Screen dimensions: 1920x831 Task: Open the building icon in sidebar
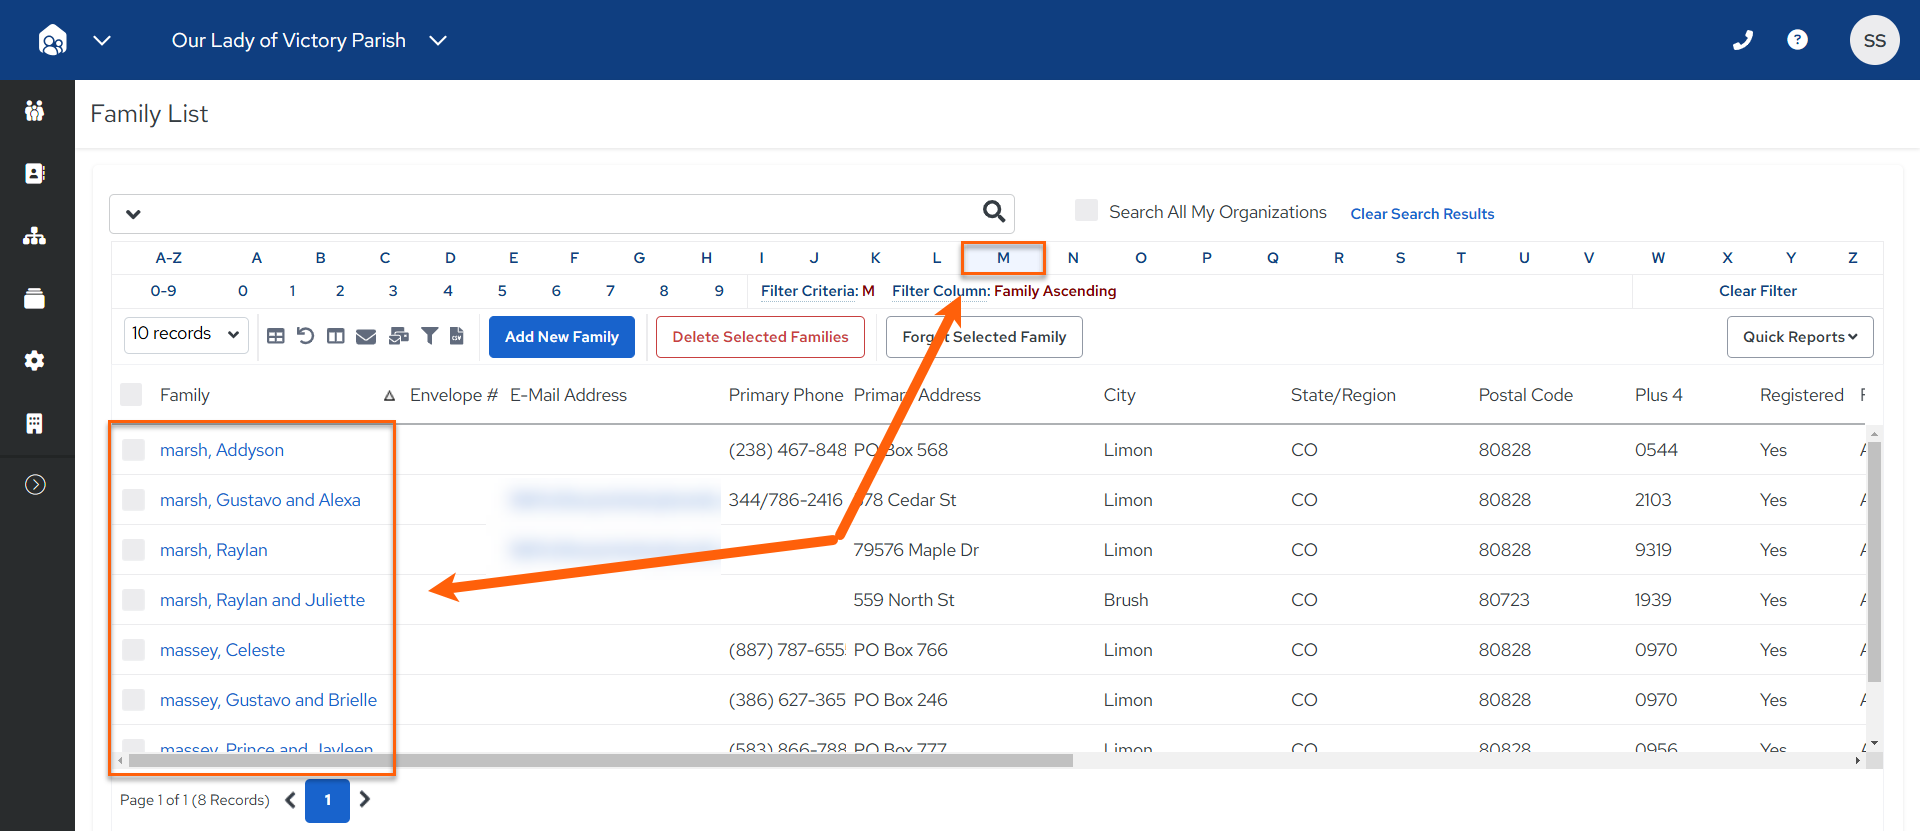tap(35, 423)
